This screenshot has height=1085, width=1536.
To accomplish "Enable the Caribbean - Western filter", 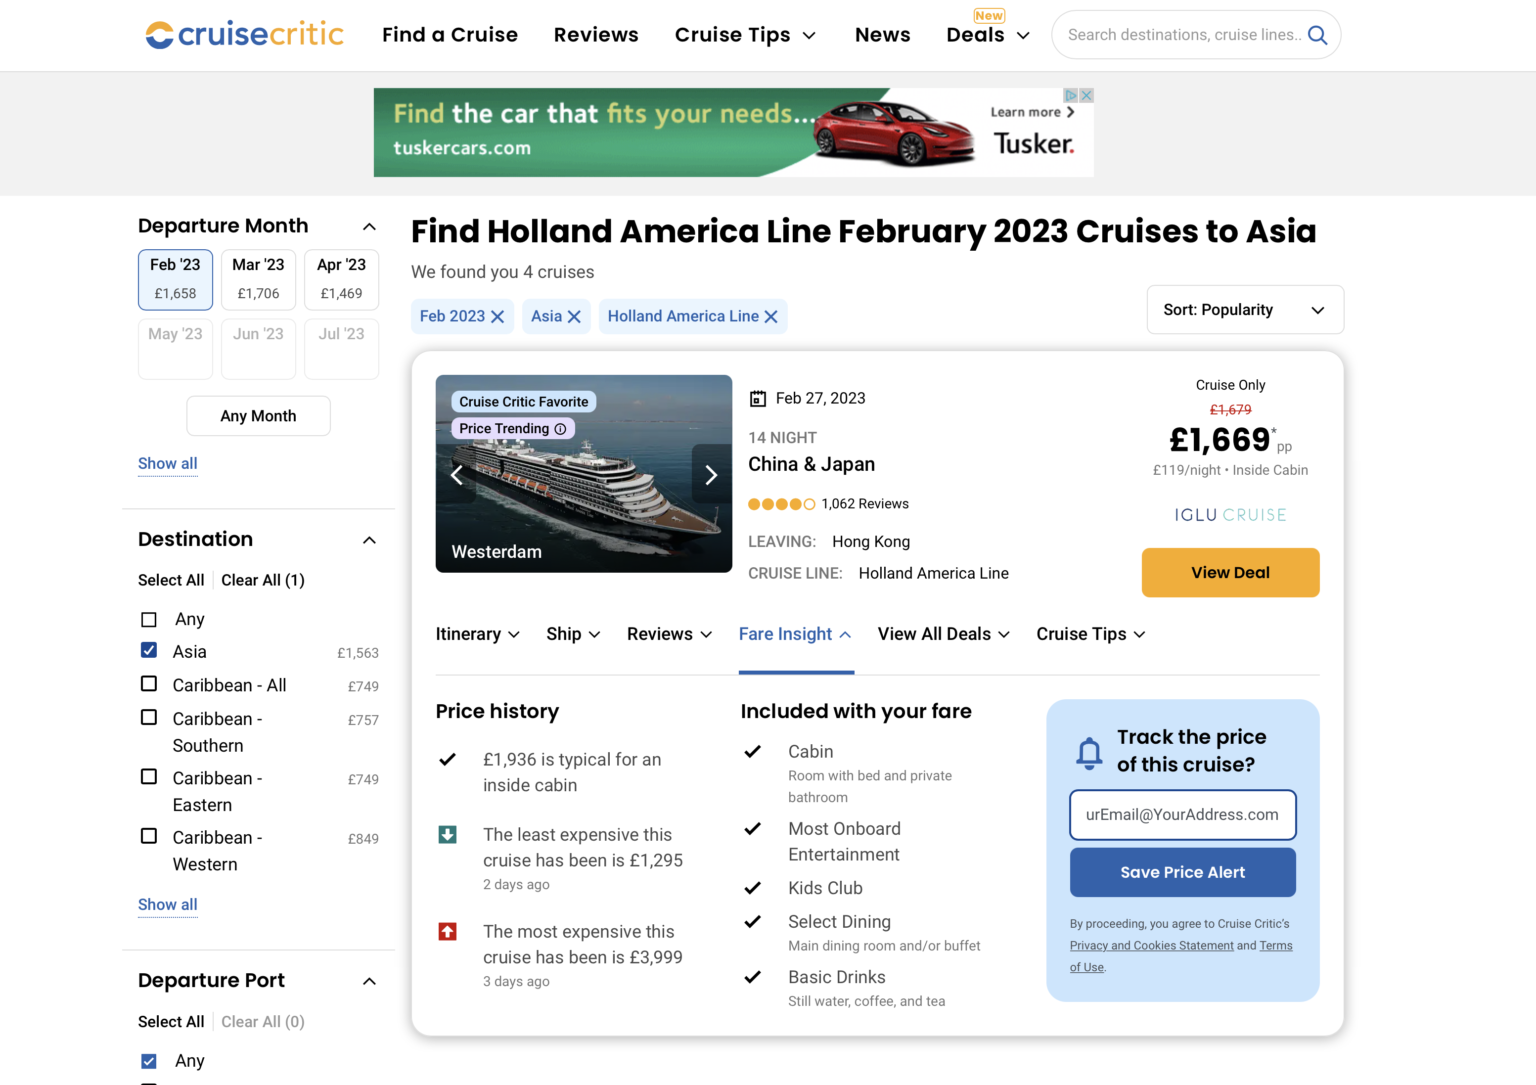I will pyautogui.click(x=148, y=836).
